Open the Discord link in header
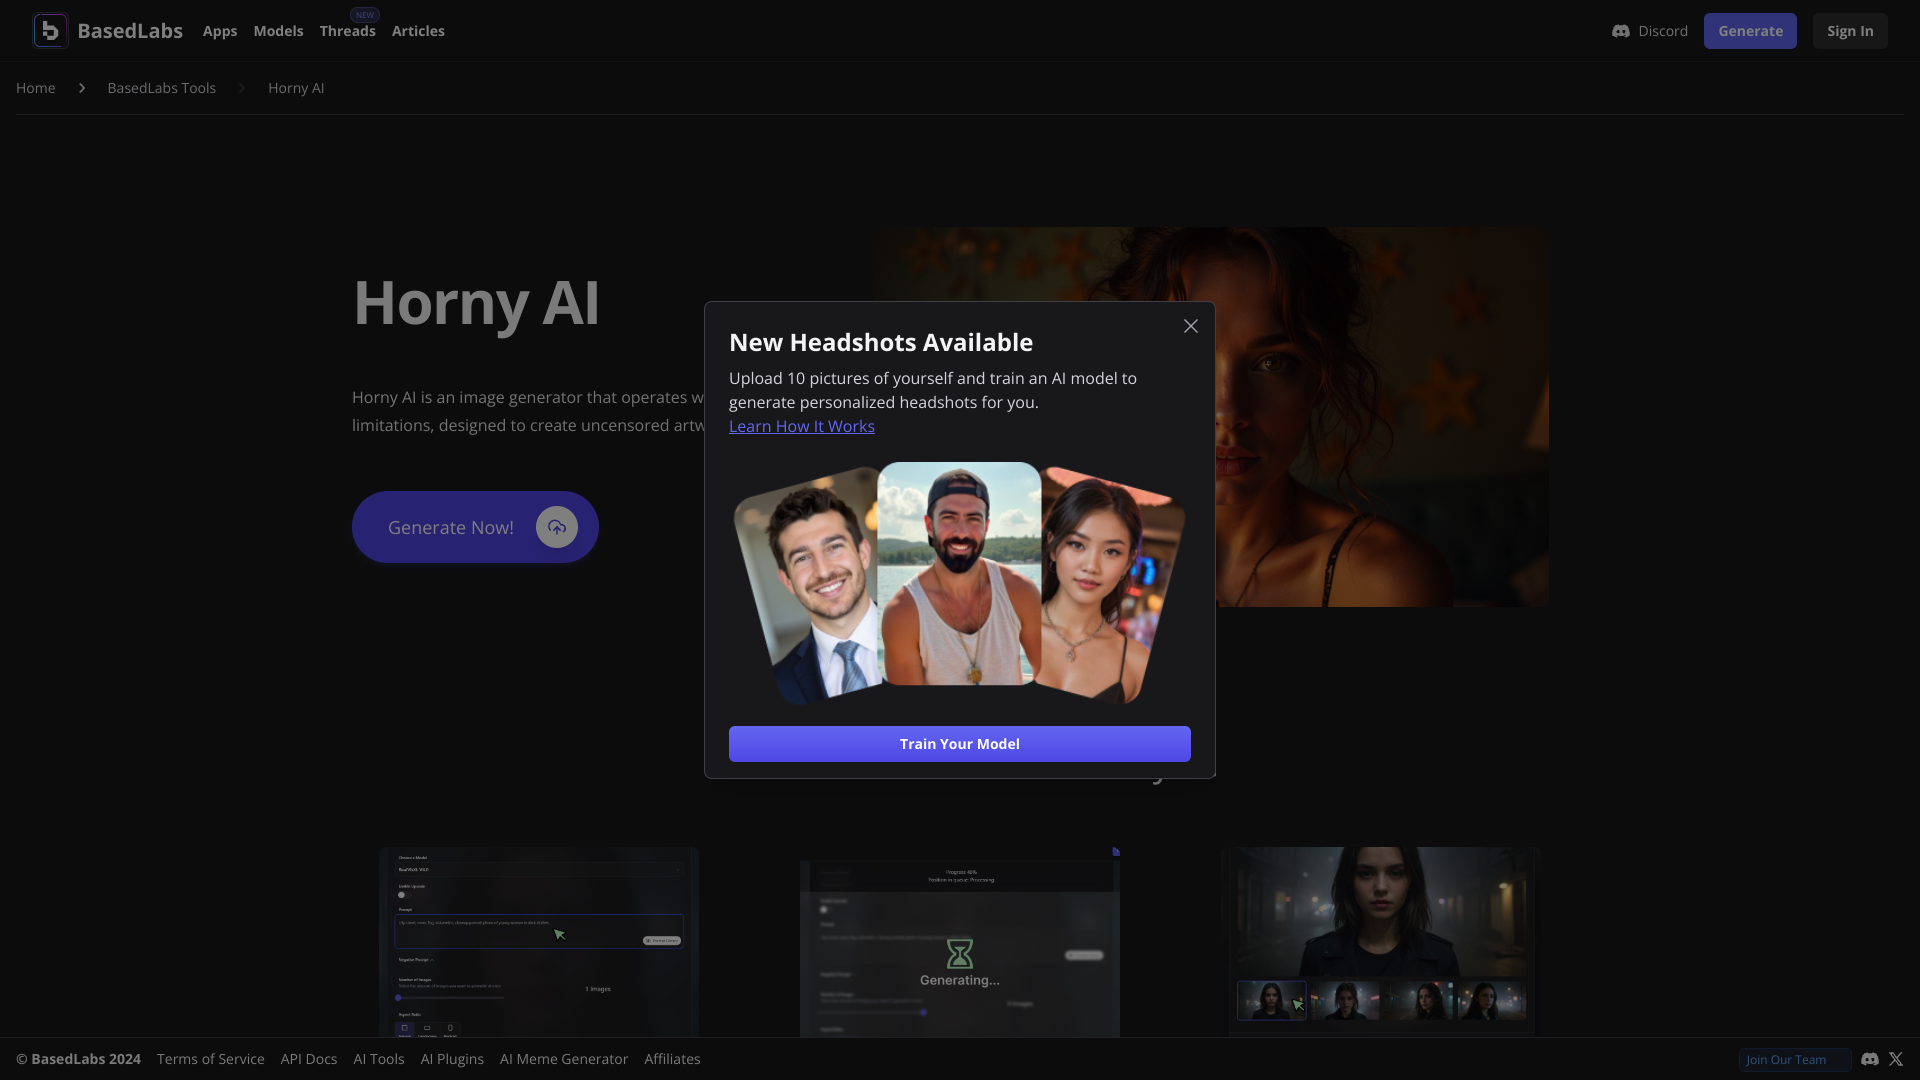This screenshot has width=1920, height=1080. click(1649, 31)
